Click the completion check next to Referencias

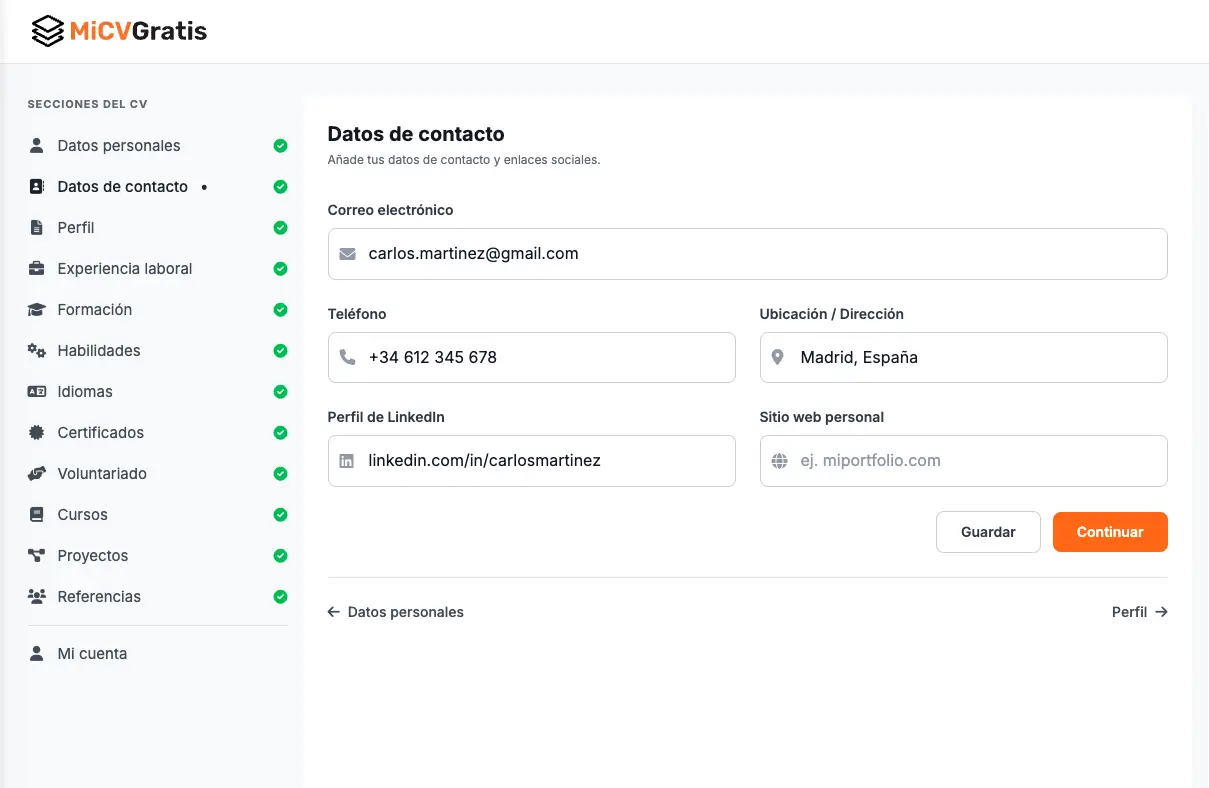click(x=280, y=596)
